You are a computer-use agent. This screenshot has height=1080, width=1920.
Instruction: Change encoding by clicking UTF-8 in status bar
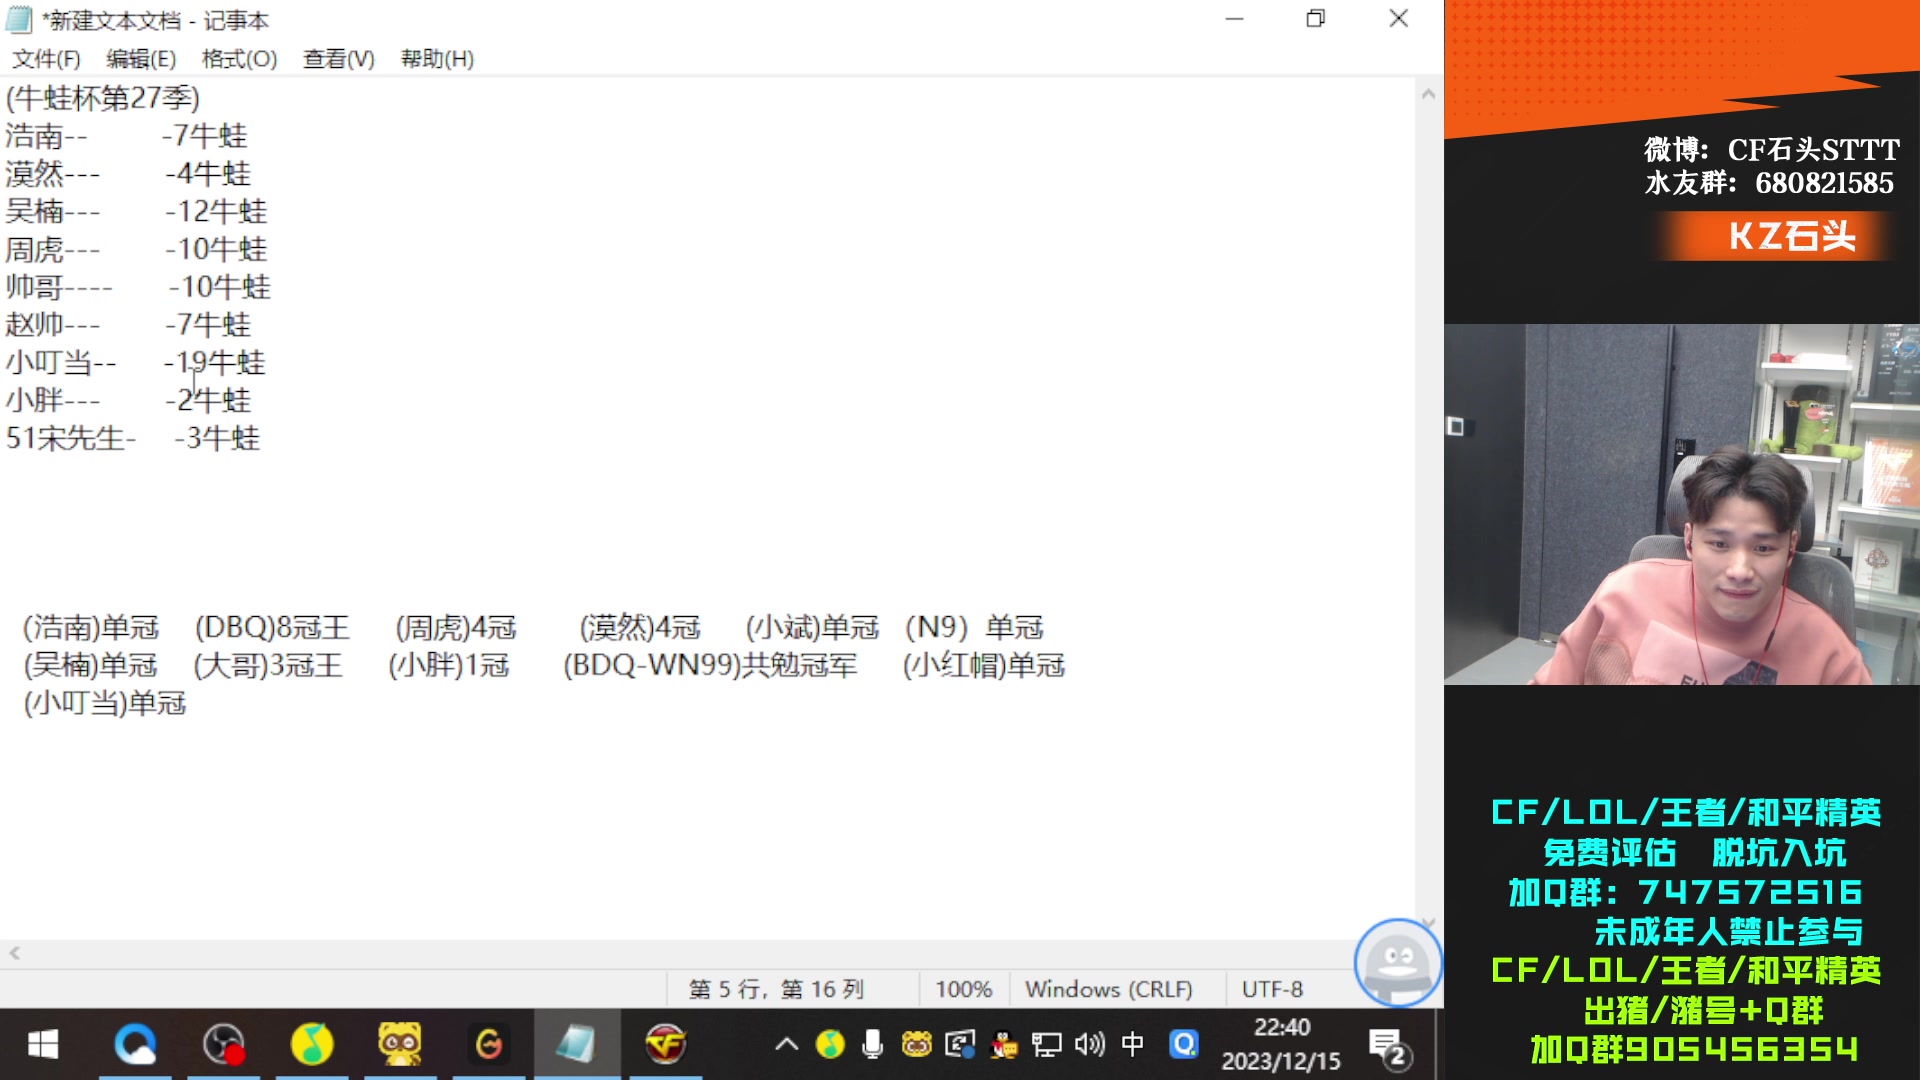point(1273,988)
